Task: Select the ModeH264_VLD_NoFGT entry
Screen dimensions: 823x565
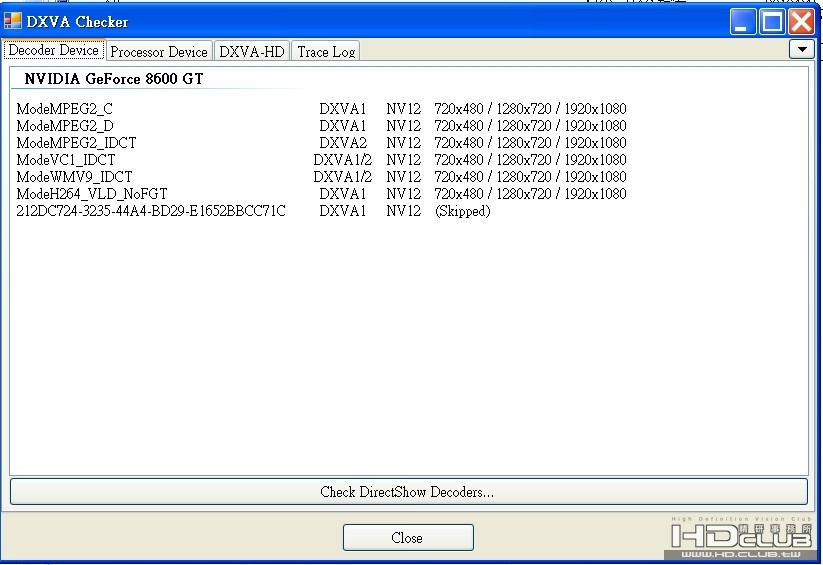Action: (92, 194)
